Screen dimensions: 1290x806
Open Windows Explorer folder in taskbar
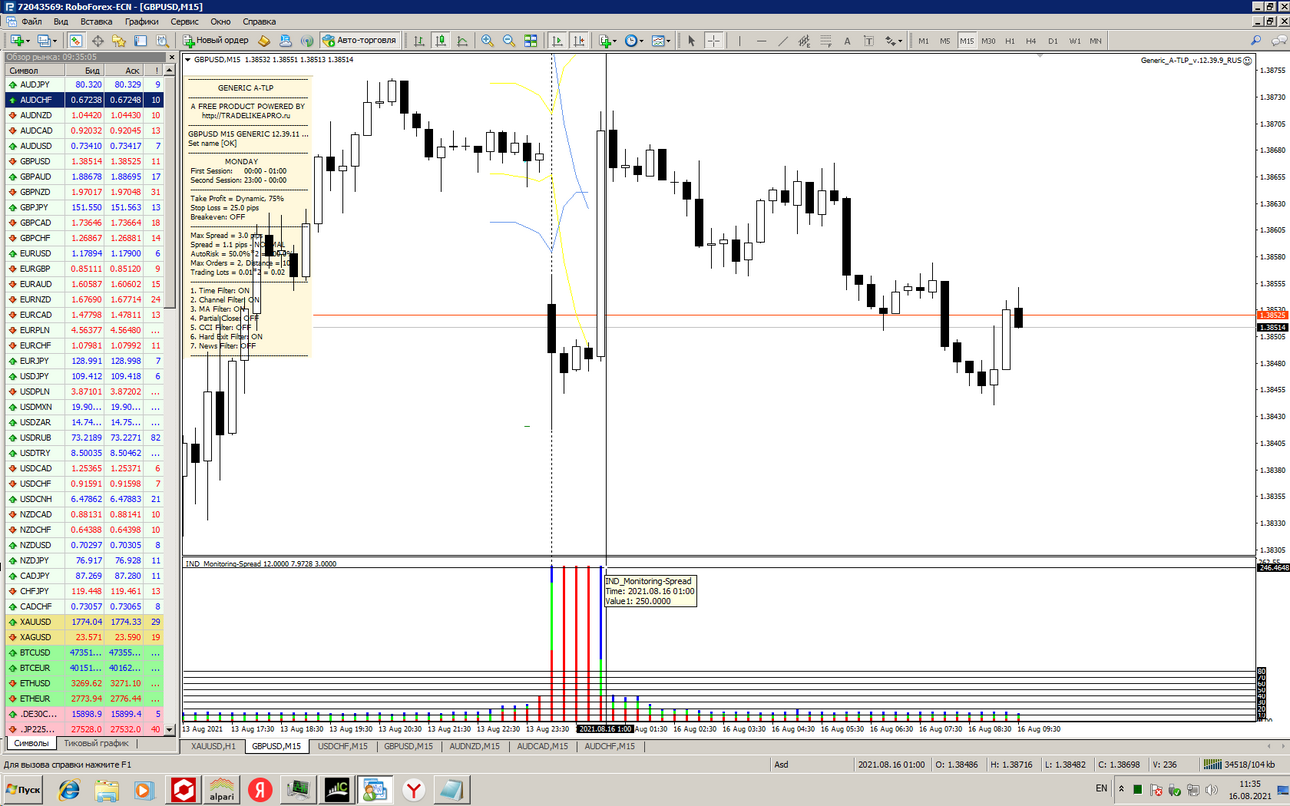107,789
